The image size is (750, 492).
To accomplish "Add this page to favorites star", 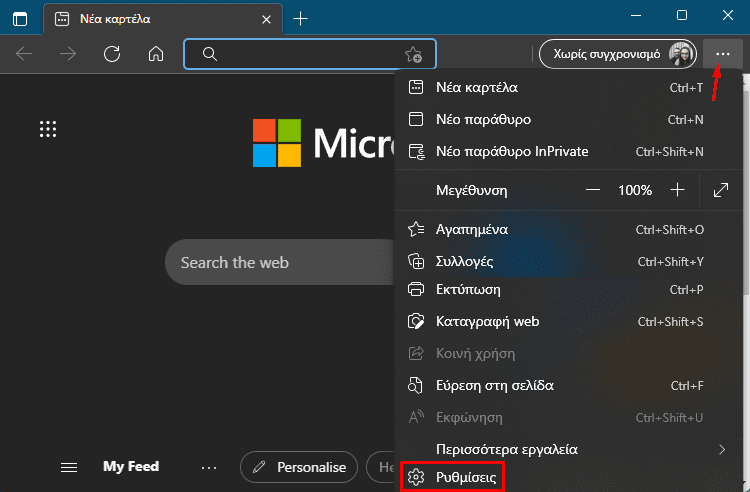I will [x=413, y=55].
